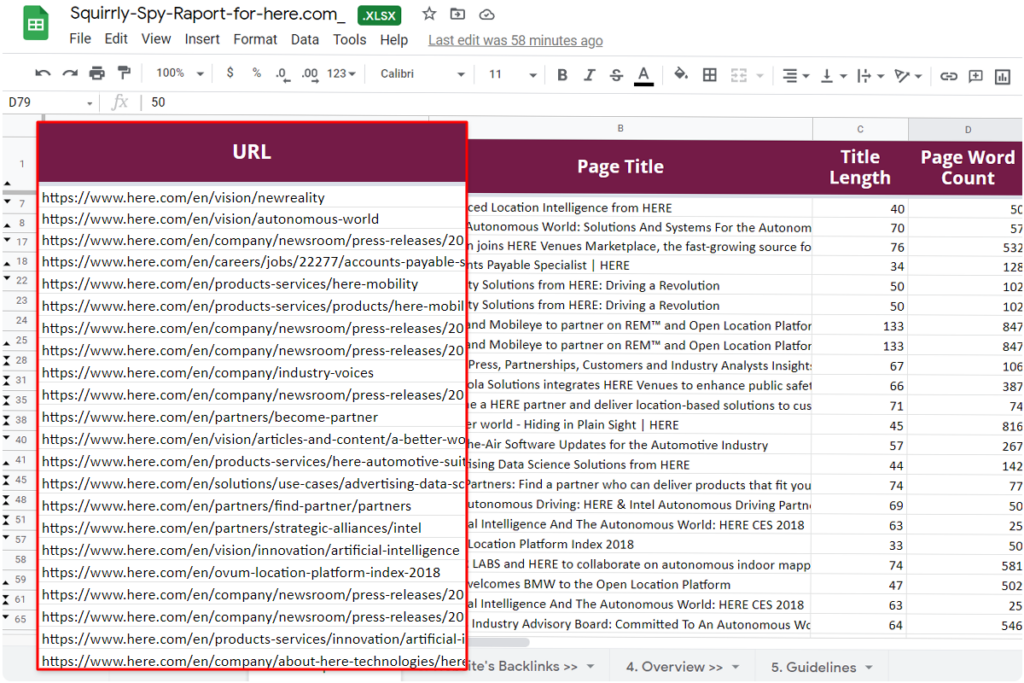Format as percent
This screenshot has height=683, width=1024.
click(257, 73)
